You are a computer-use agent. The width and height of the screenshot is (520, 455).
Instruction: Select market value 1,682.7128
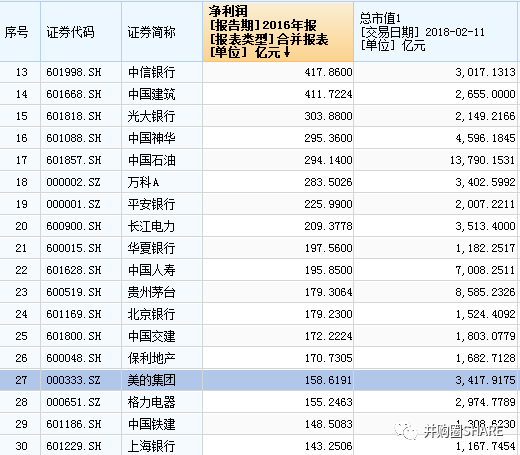click(x=435, y=358)
